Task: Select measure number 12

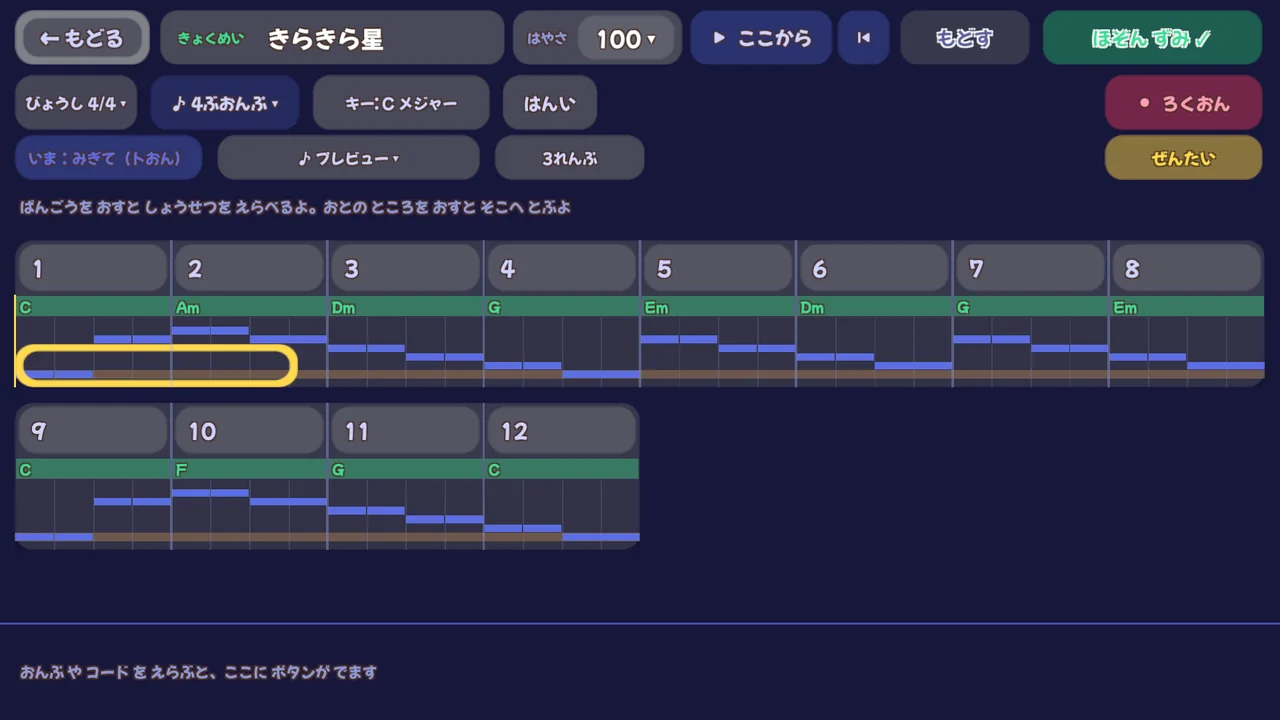Action: point(562,431)
